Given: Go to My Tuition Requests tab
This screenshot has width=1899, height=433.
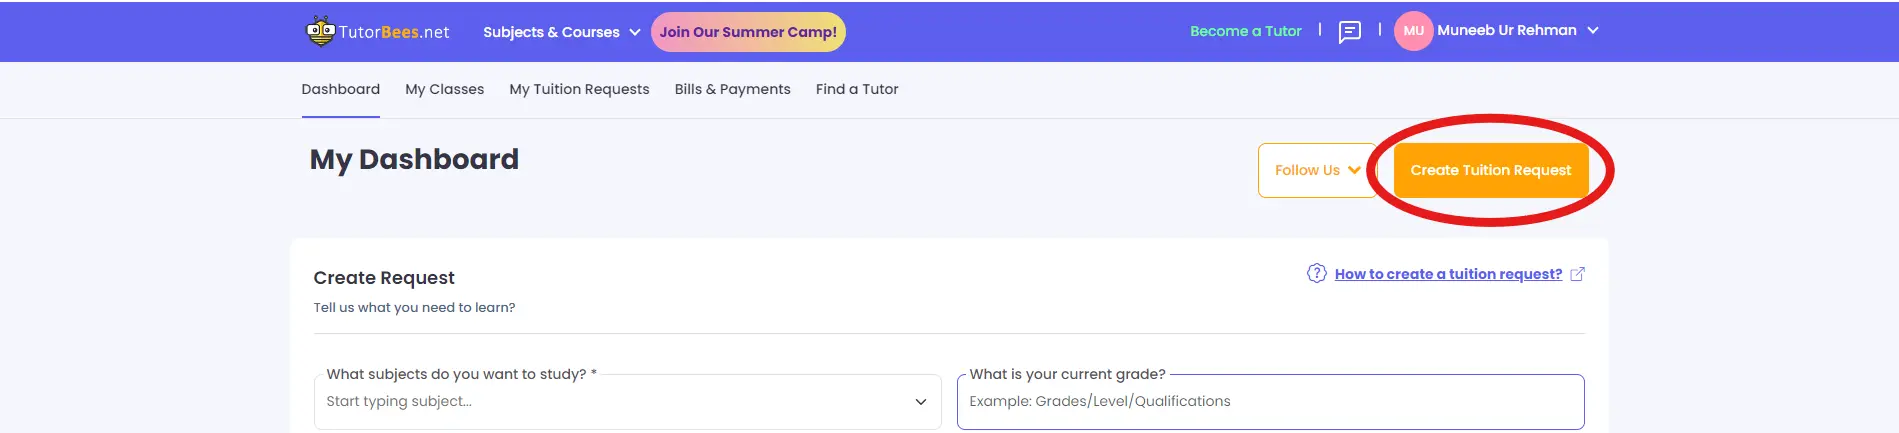Looking at the screenshot, I should [579, 89].
